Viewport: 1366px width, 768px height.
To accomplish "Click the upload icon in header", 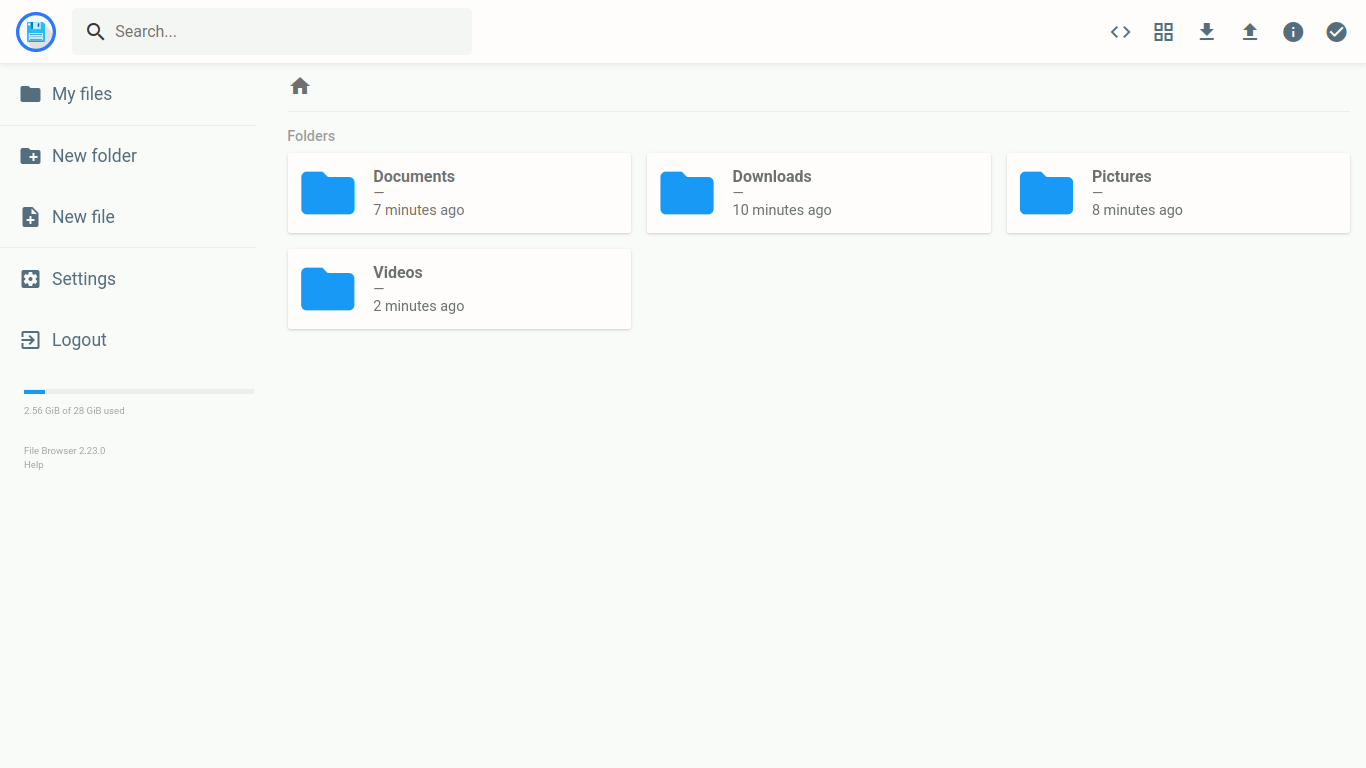I will pos(1249,32).
